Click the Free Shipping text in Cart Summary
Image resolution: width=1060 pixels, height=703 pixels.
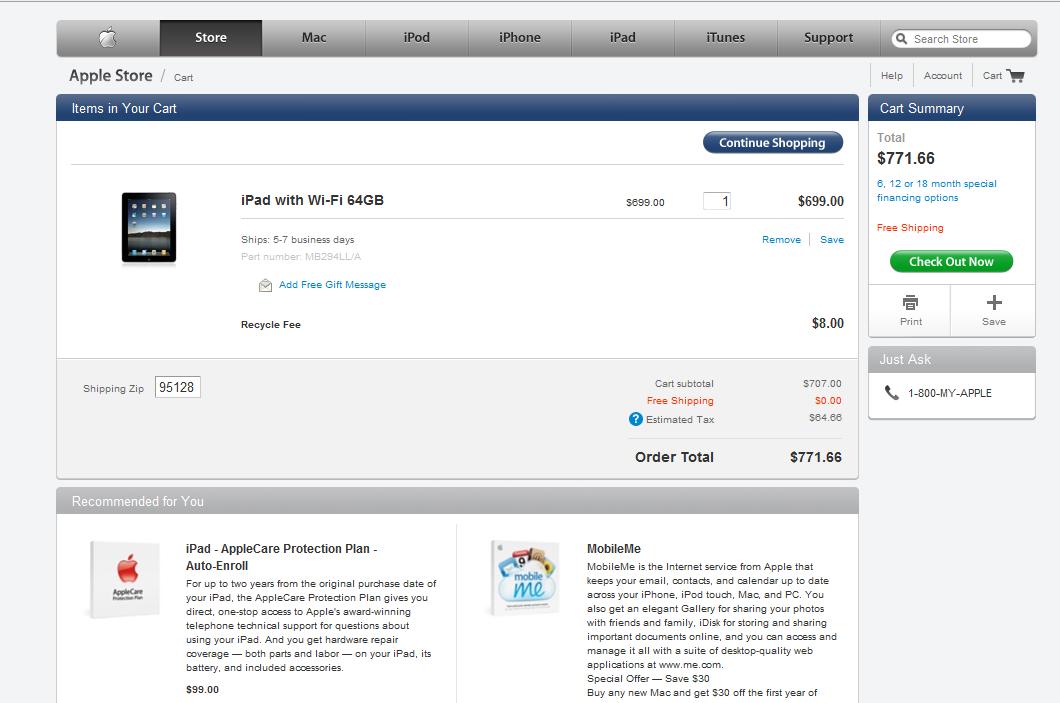pyautogui.click(x=910, y=228)
